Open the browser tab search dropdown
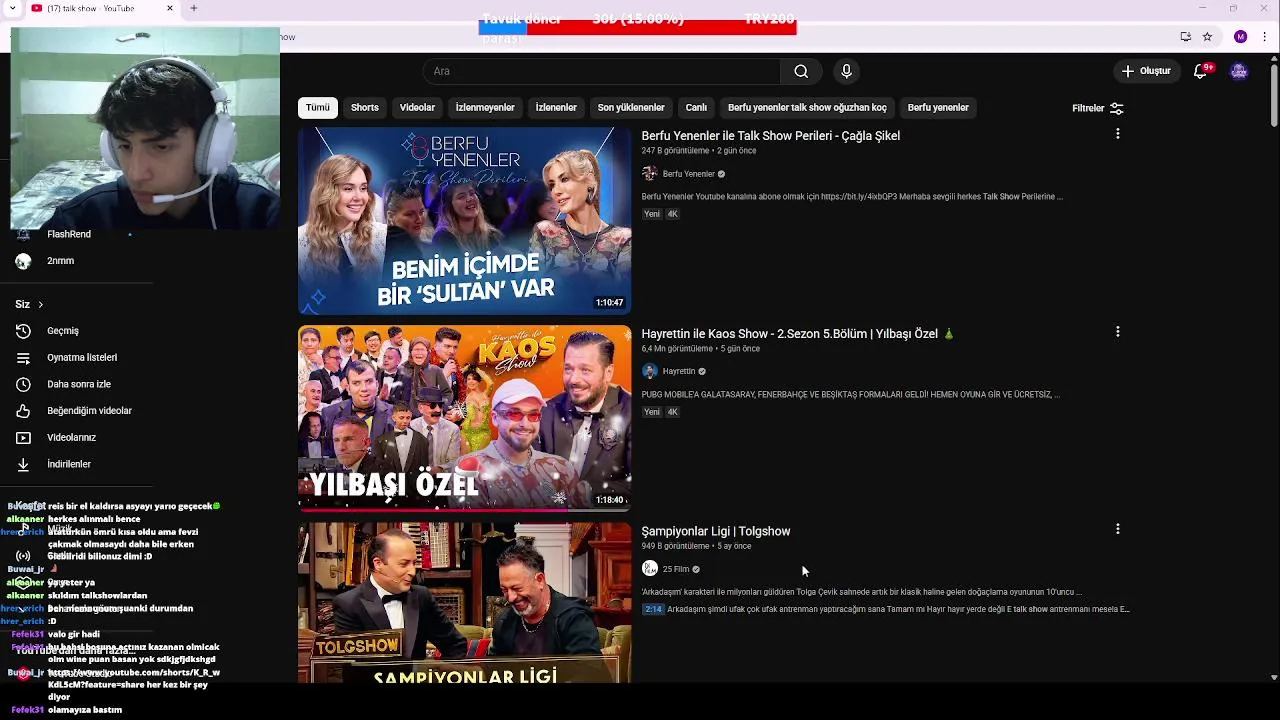 tap(13, 8)
